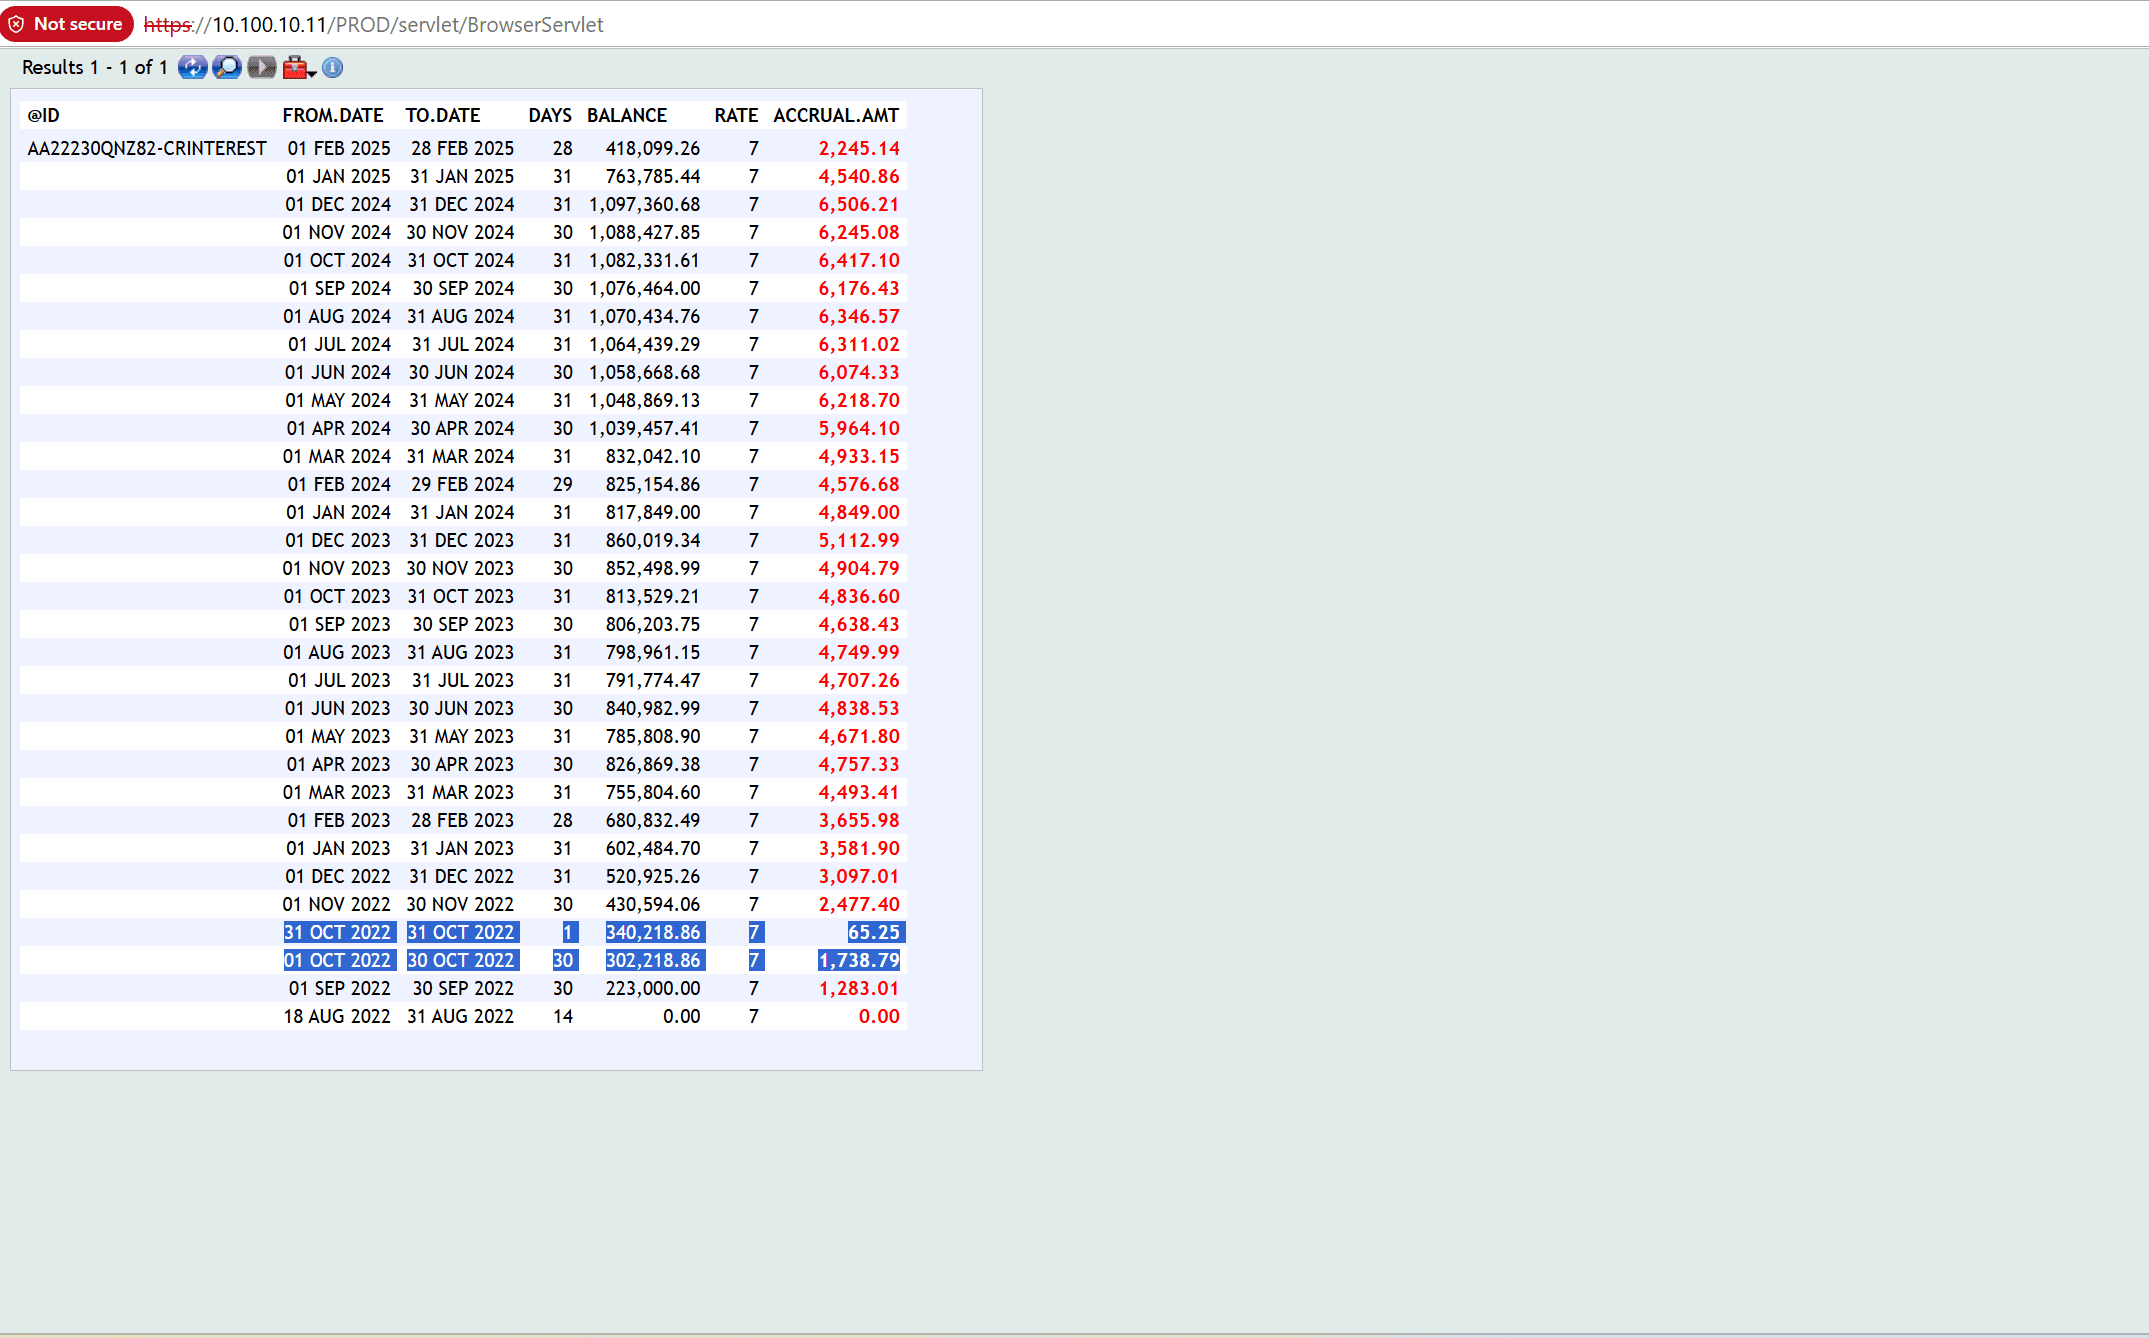This screenshot has height=1338, width=2149.
Task: Click the 0.00 accrual amount
Action: pos(878,1016)
